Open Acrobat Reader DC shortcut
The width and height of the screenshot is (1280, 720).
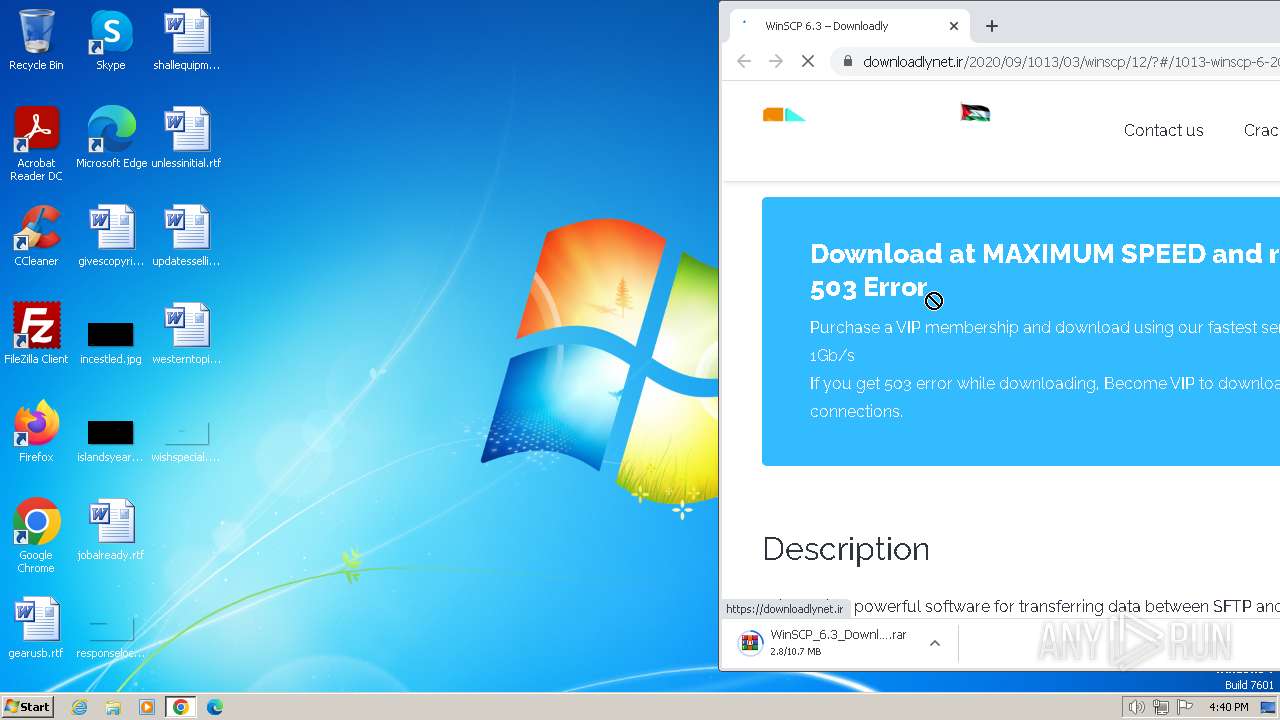[x=36, y=144]
